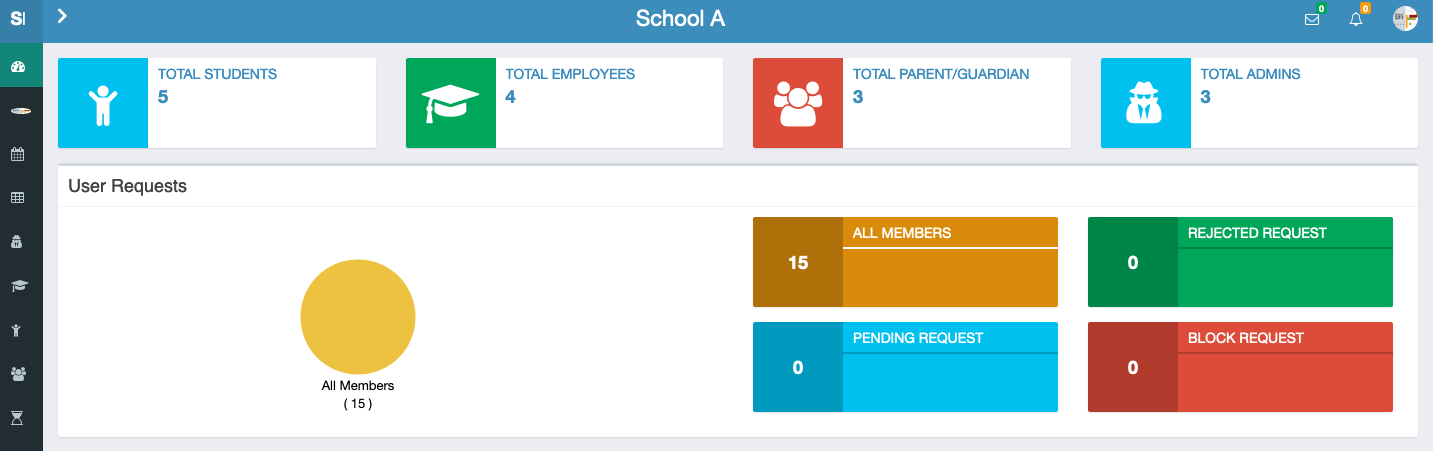The height and width of the screenshot is (451, 1433).
Task: Open the envelope messages icon
Action: [x=1312, y=19]
